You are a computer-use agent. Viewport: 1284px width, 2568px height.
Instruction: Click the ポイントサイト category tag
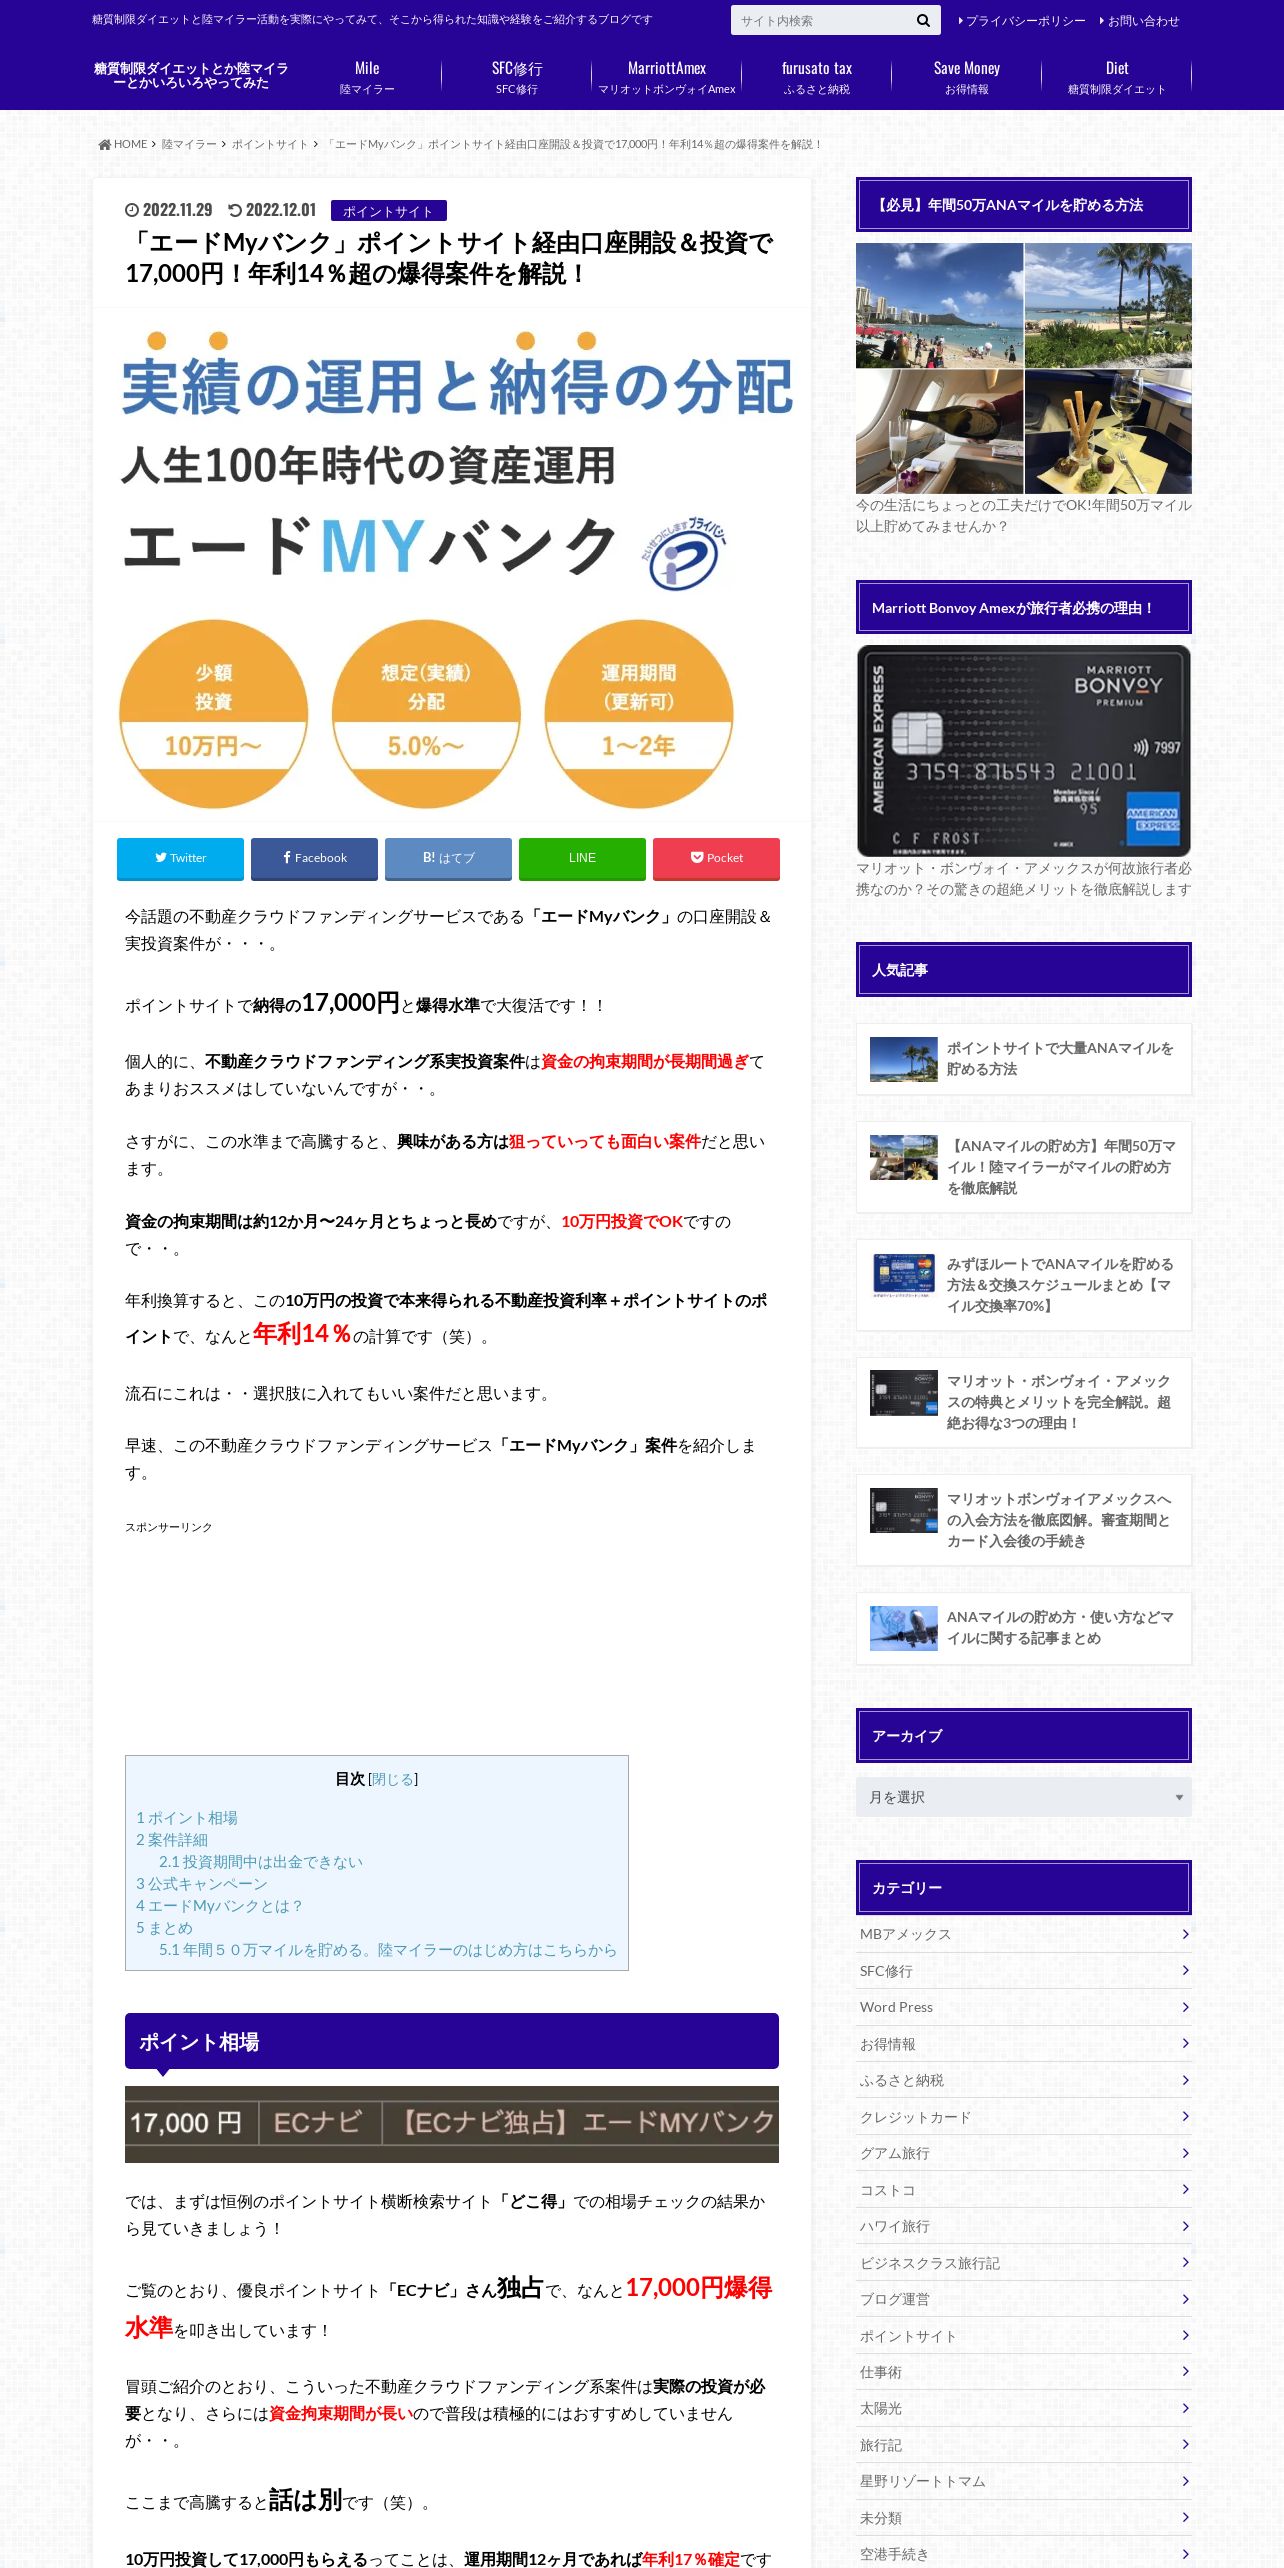coord(388,211)
